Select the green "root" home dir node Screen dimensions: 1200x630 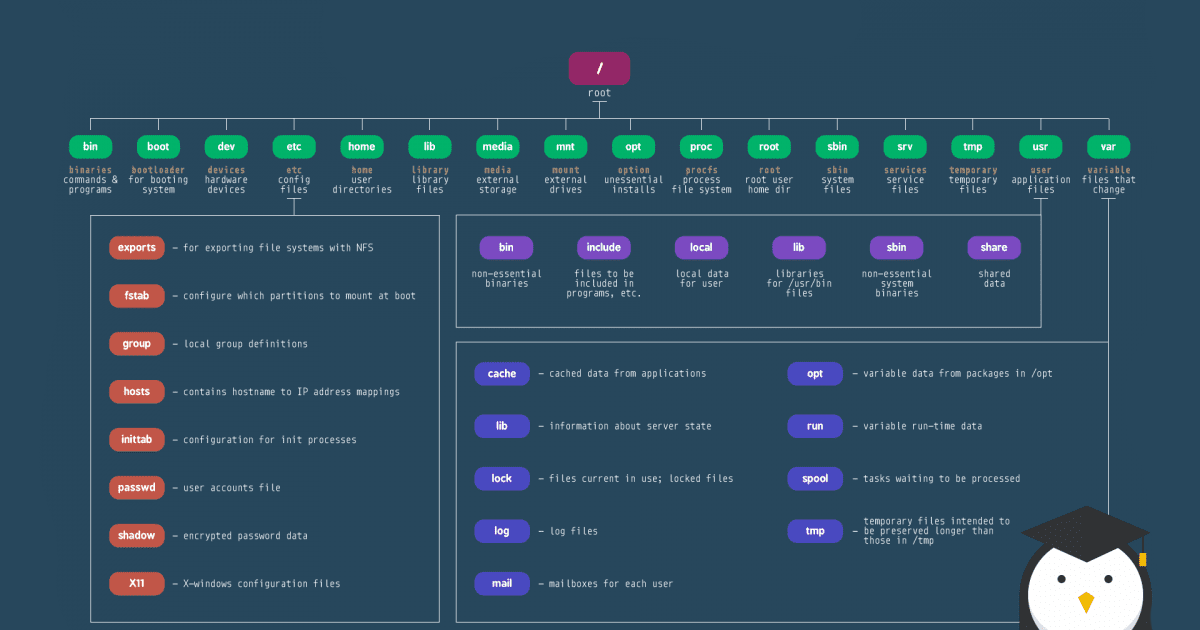769,147
